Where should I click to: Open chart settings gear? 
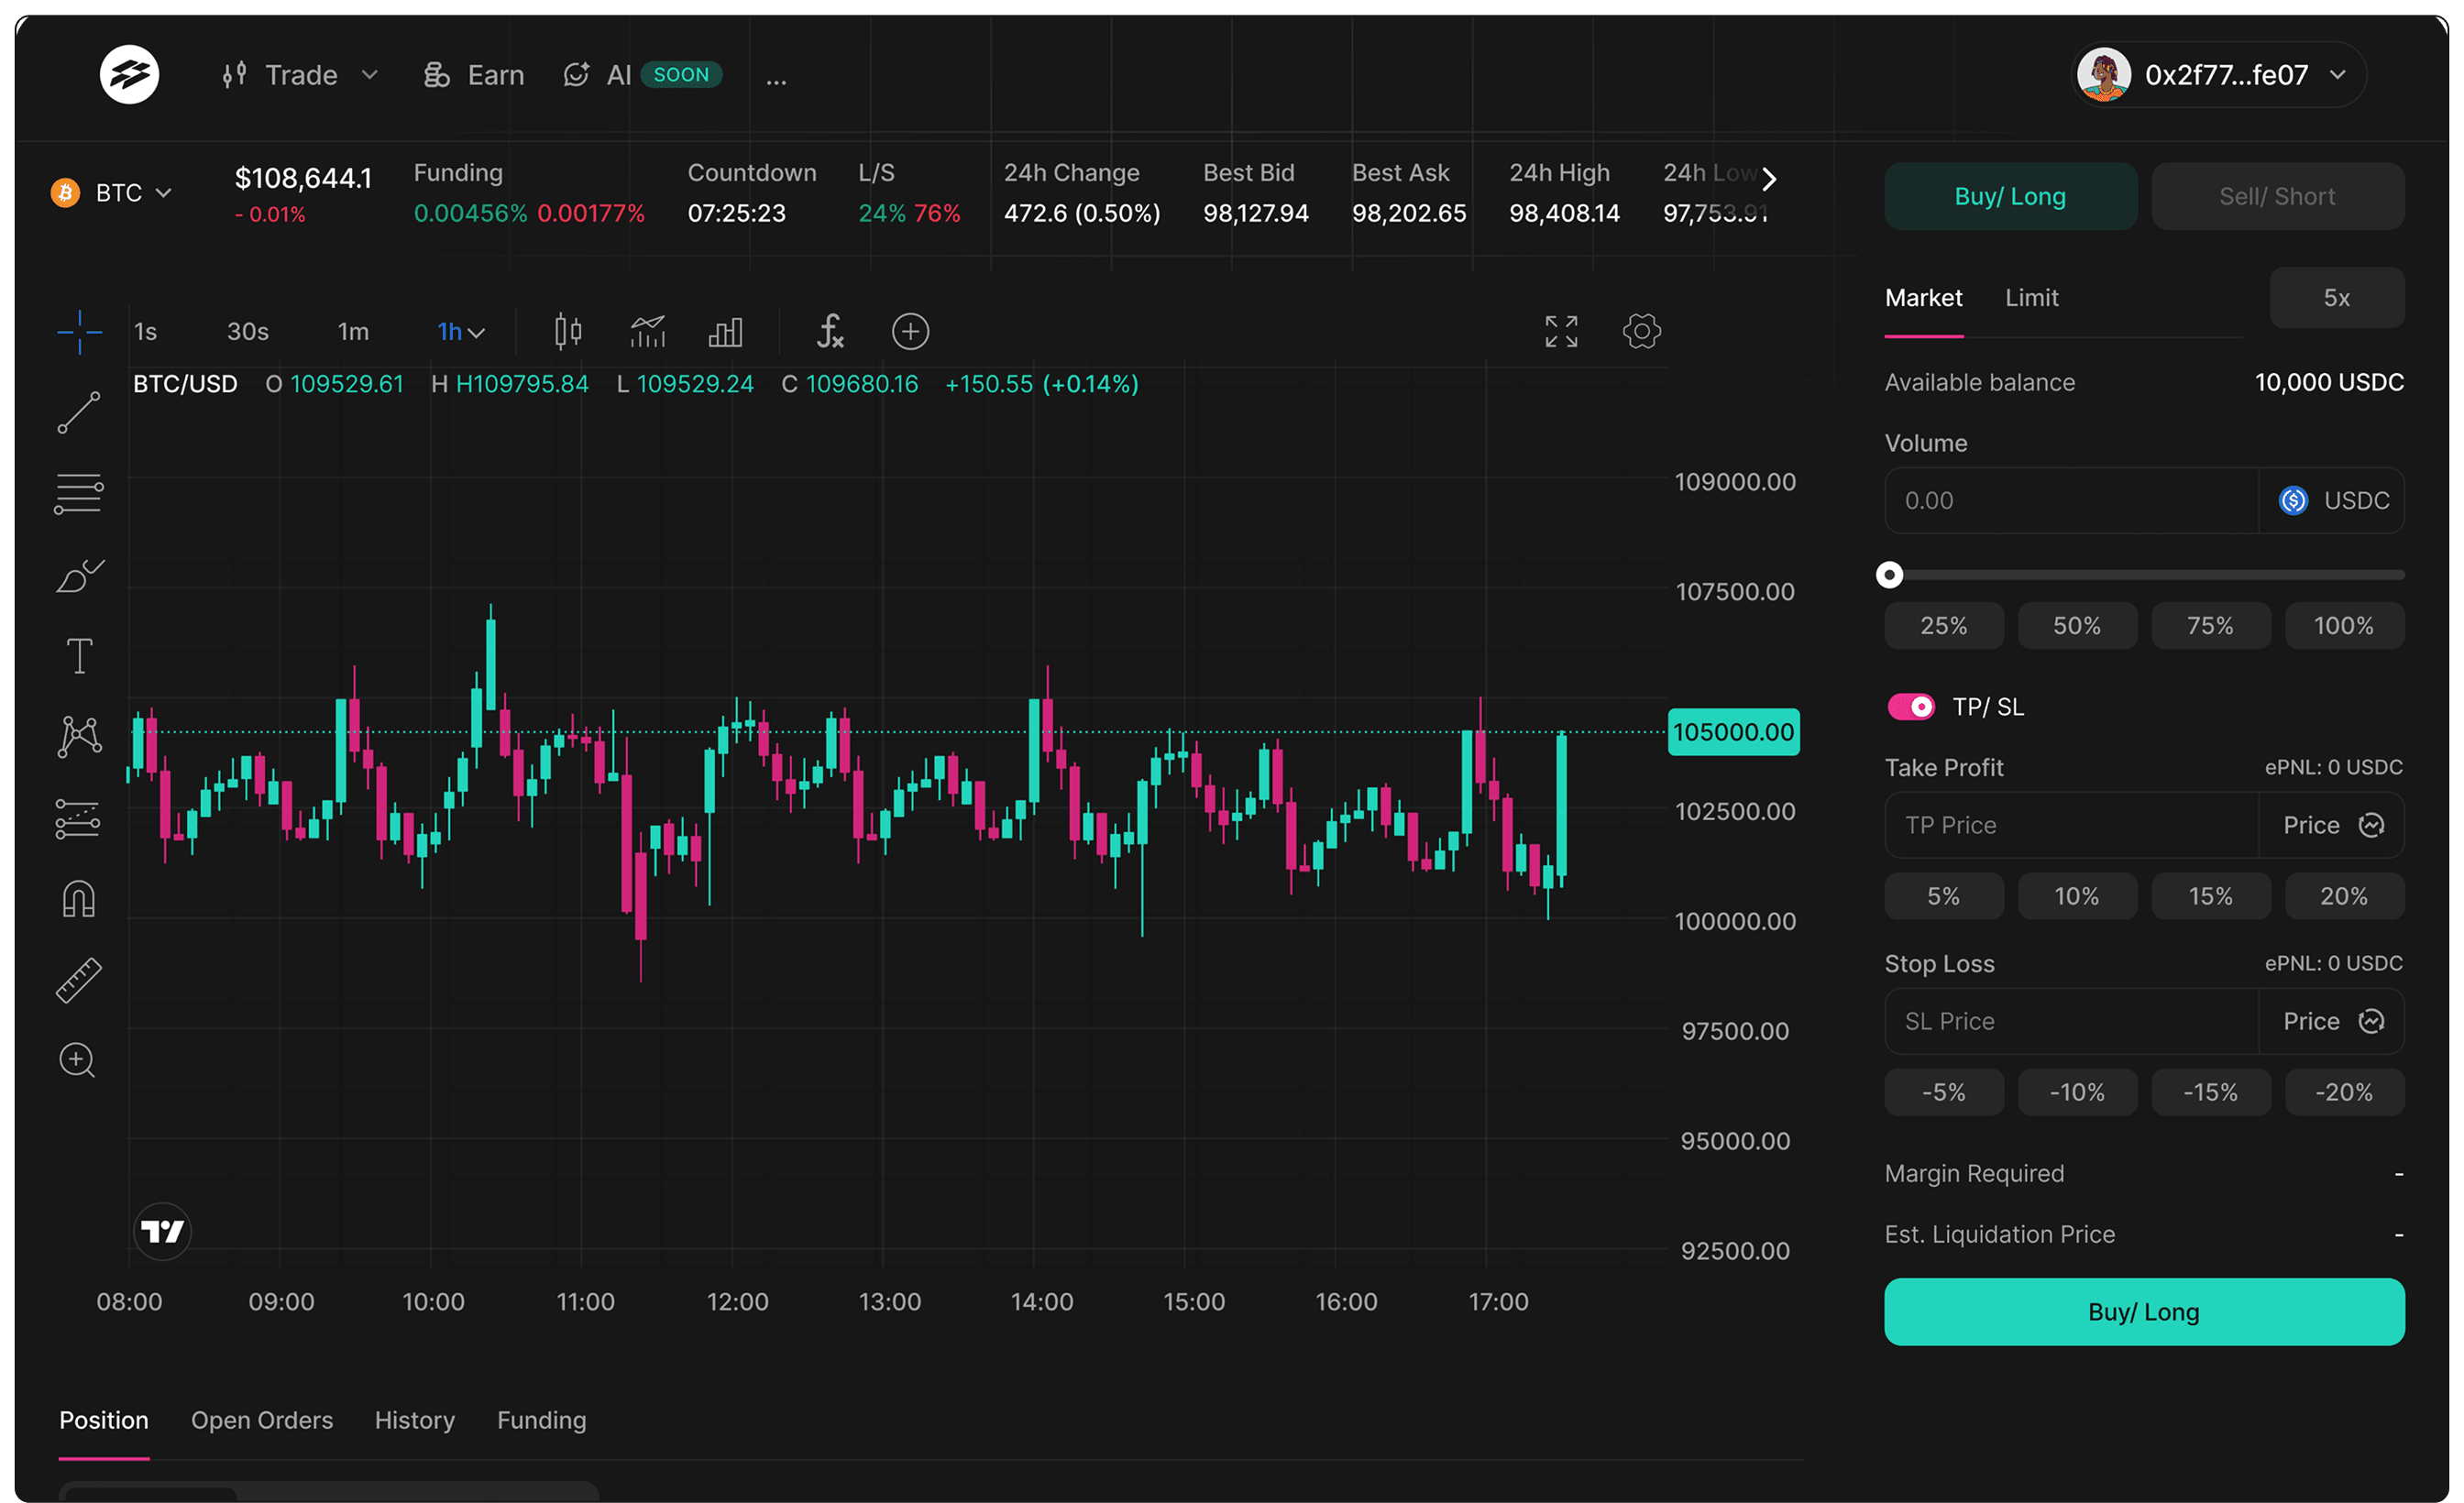[x=1641, y=331]
